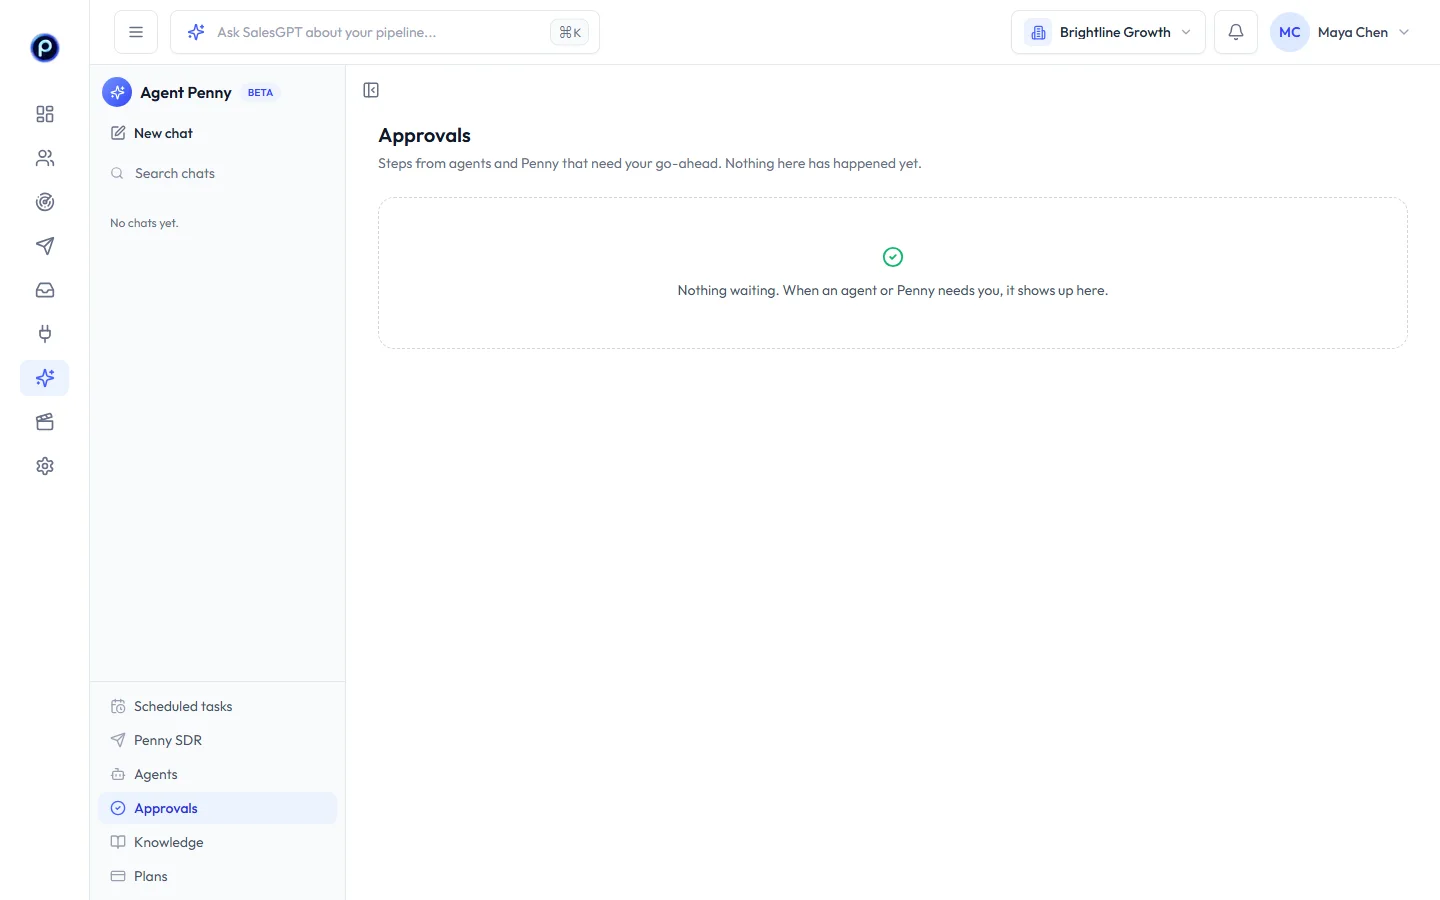The width and height of the screenshot is (1440, 900).
Task: Open the Agents section
Action: pyautogui.click(x=218, y=774)
